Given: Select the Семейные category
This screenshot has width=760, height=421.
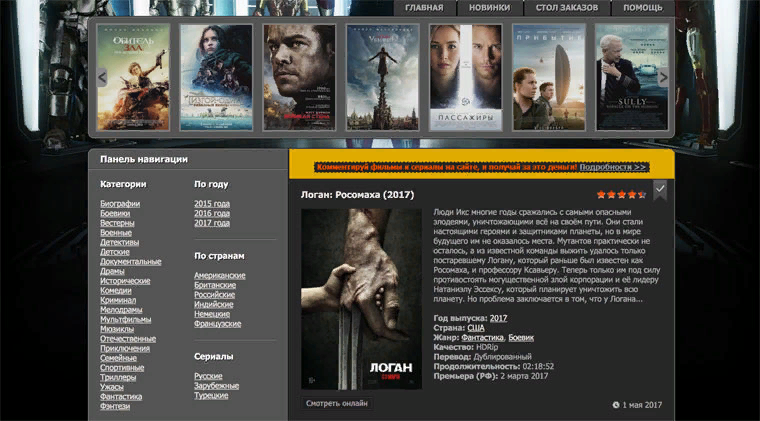Looking at the screenshot, I should (118, 358).
